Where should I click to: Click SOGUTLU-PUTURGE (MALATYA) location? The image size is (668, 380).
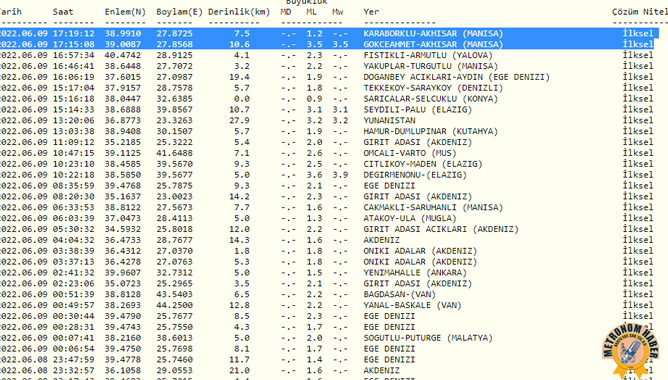428,338
